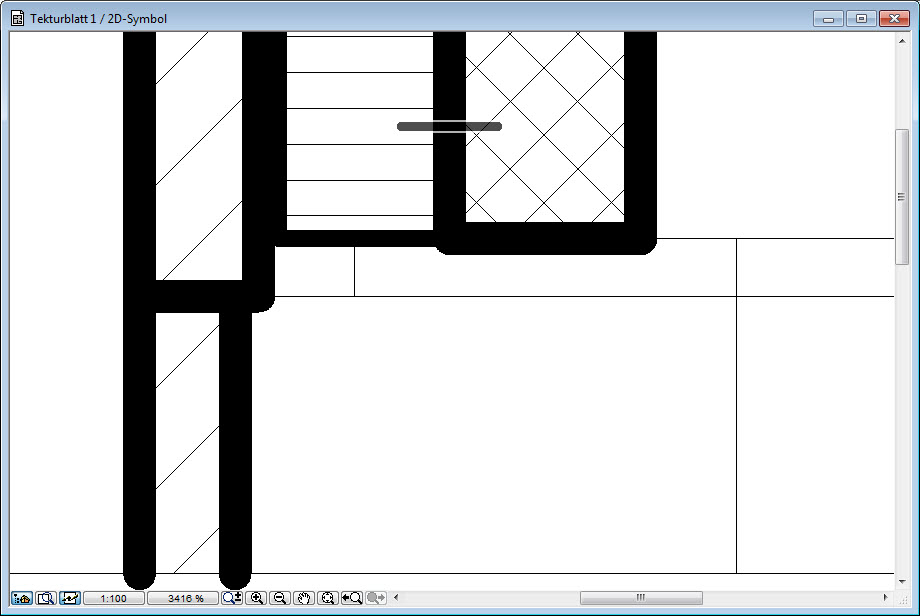Click the fit in window icon

coord(327,598)
